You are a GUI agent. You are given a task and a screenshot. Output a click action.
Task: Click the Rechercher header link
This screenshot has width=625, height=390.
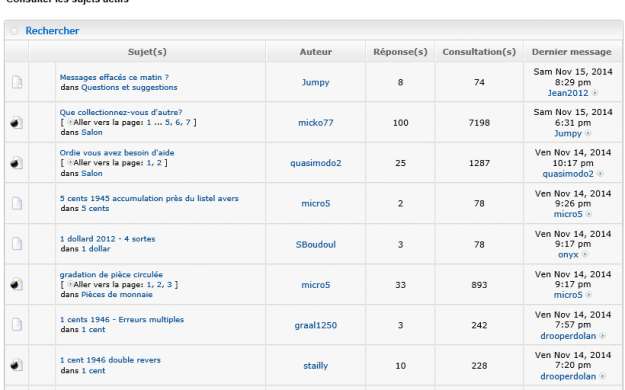pos(52,31)
